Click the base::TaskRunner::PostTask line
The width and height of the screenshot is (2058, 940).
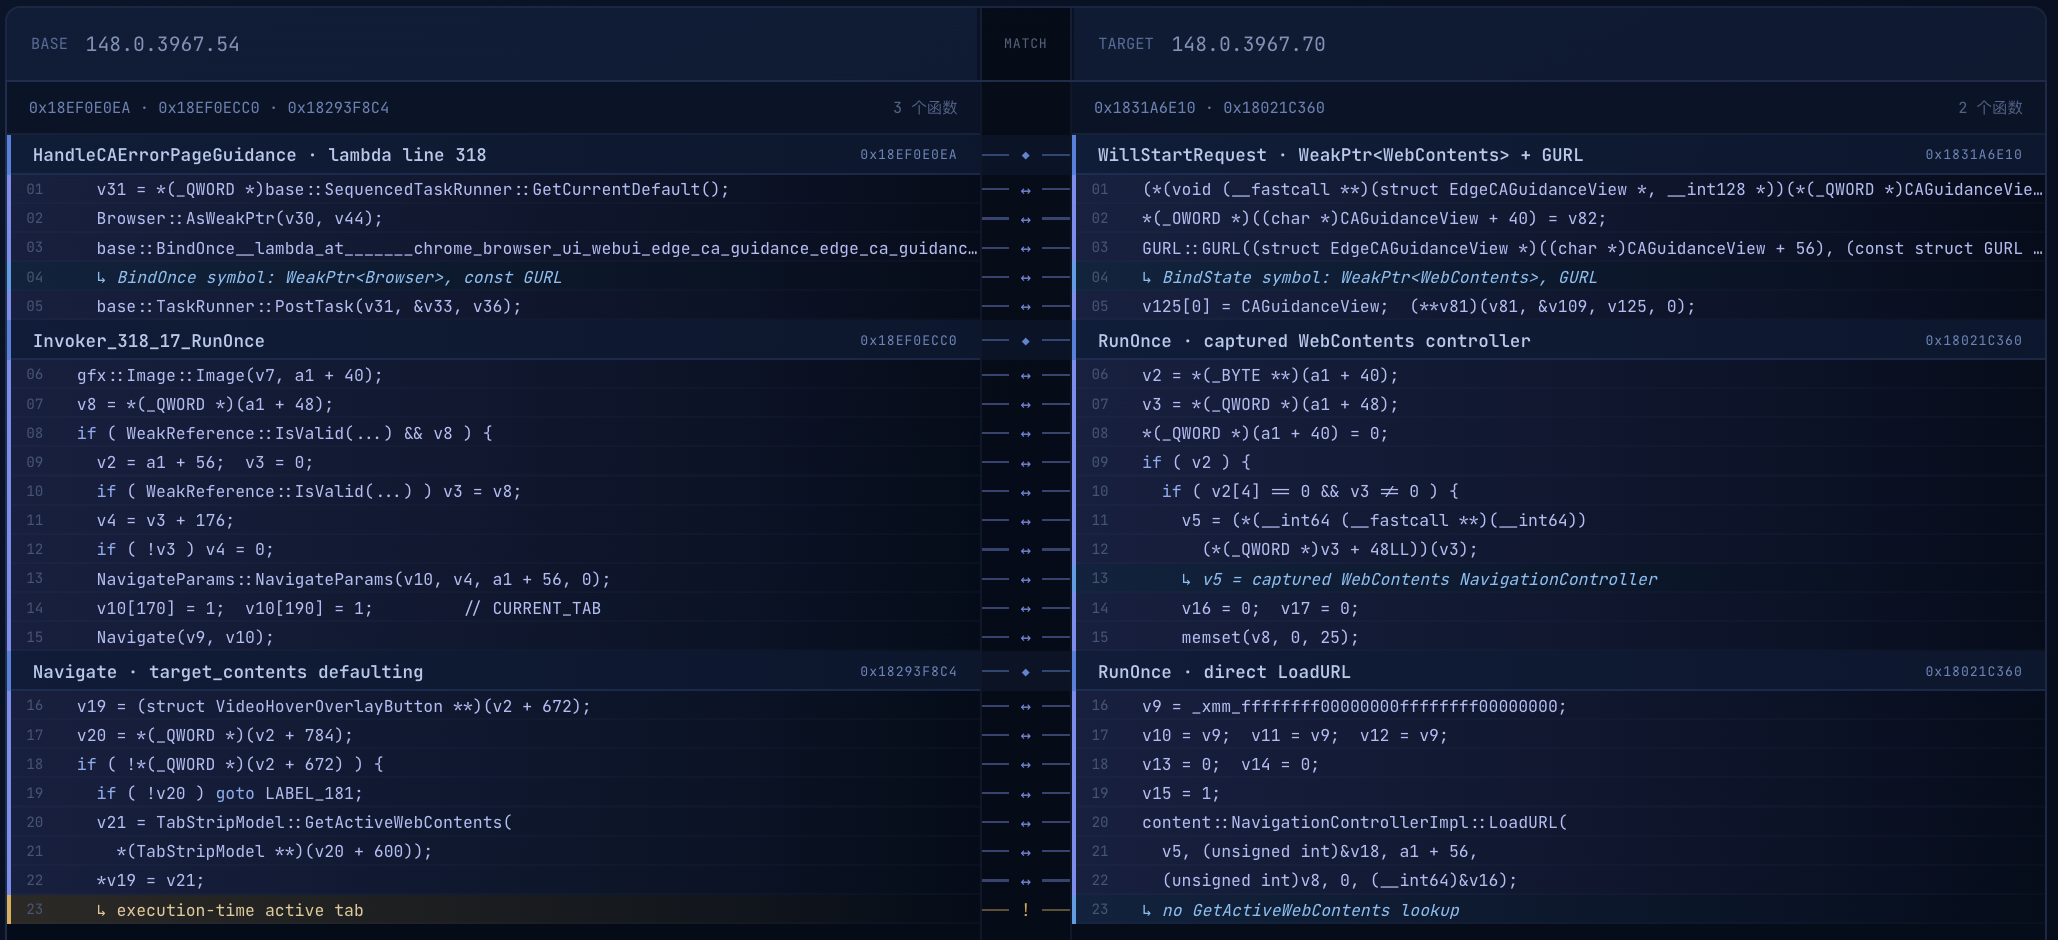pos(494,306)
